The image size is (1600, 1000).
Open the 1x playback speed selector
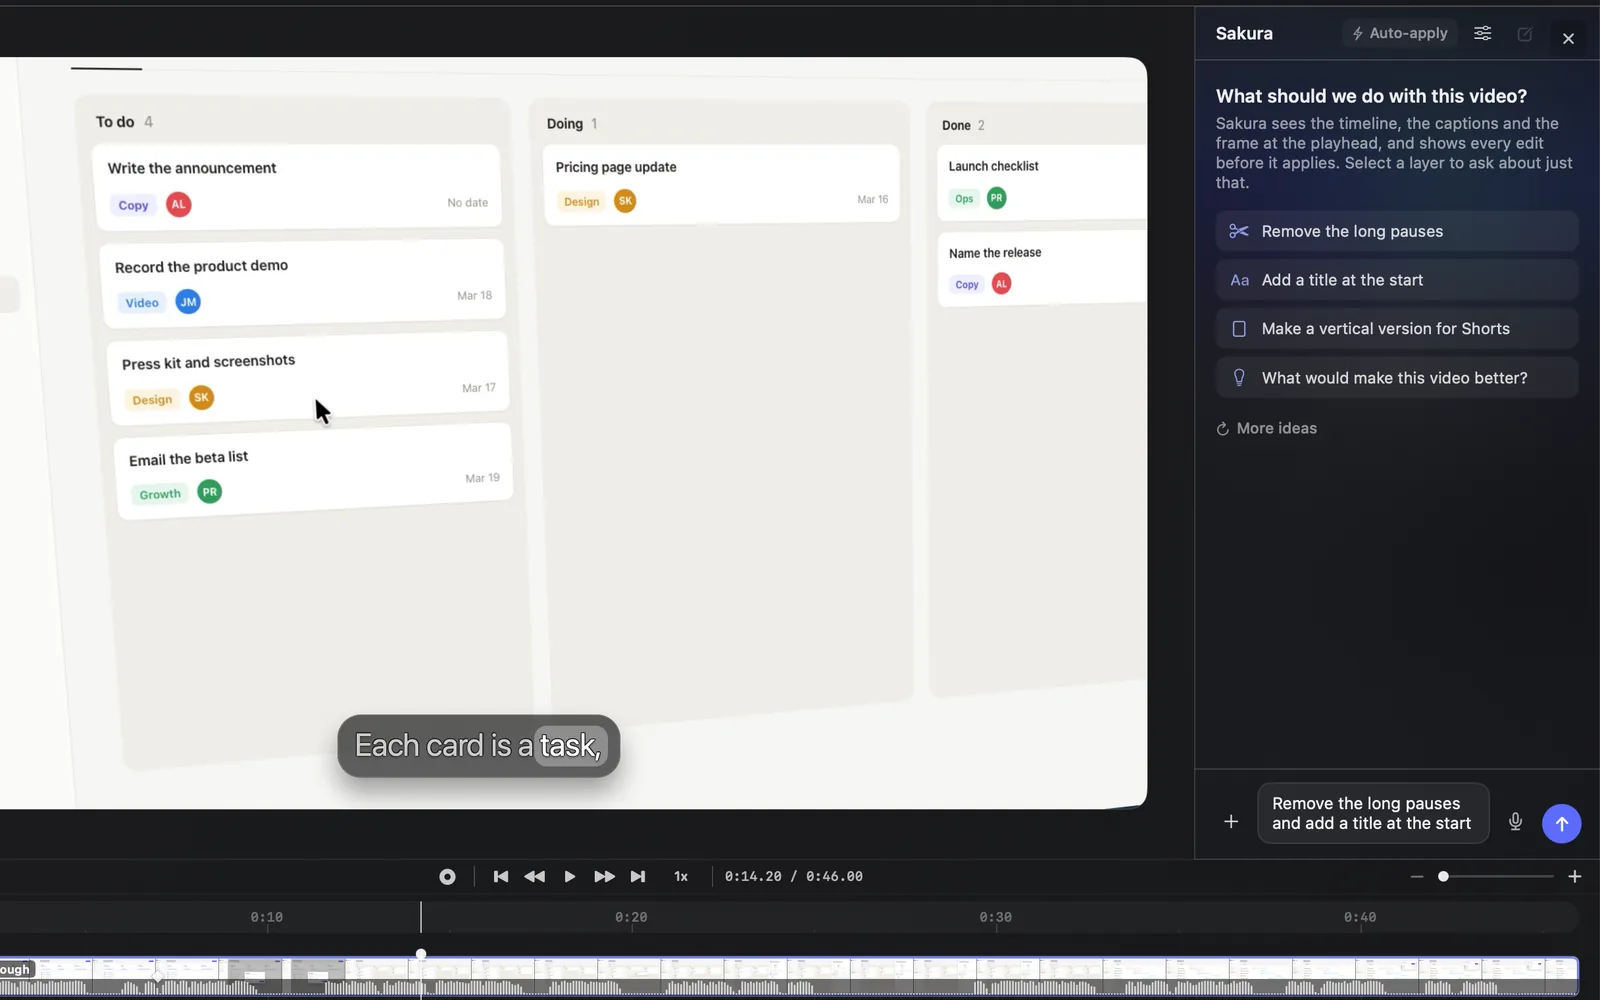[681, 877]
